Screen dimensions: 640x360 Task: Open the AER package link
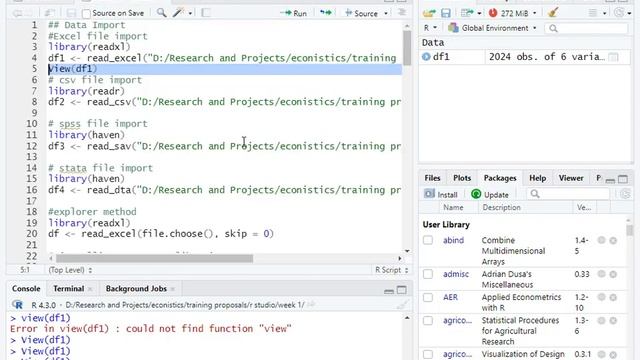[x=451, y=297]
